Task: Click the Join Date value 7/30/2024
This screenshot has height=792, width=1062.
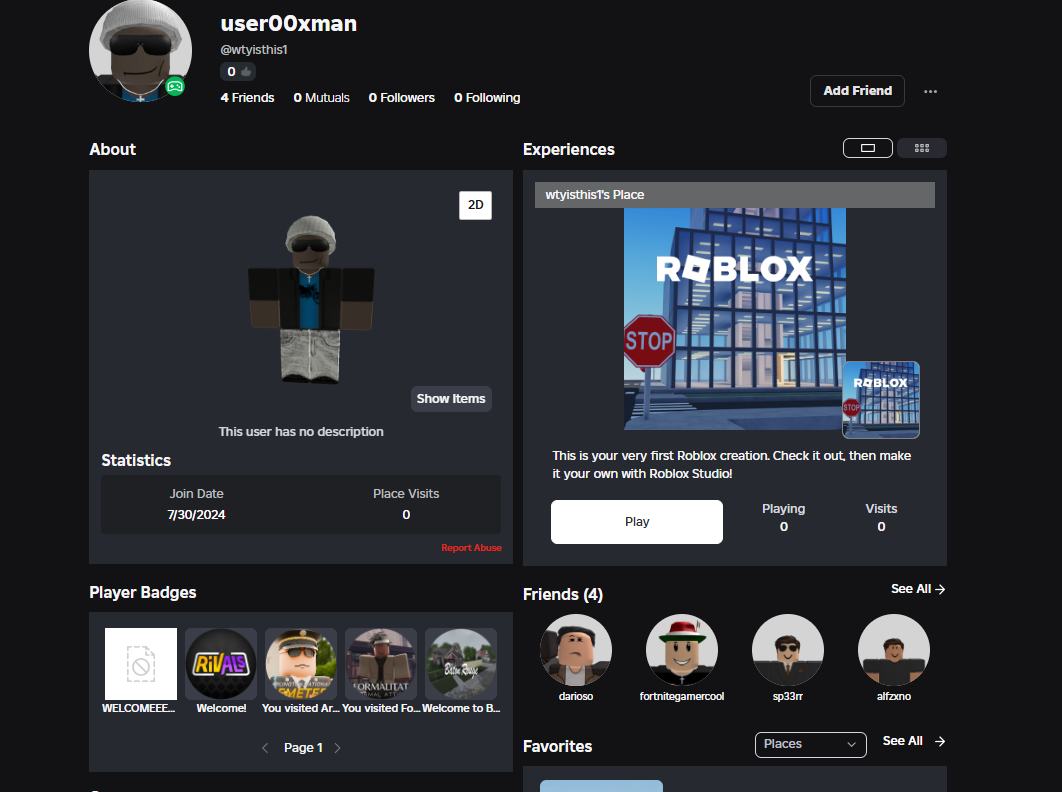Action: pyautogui.click(x=196, y=515)
